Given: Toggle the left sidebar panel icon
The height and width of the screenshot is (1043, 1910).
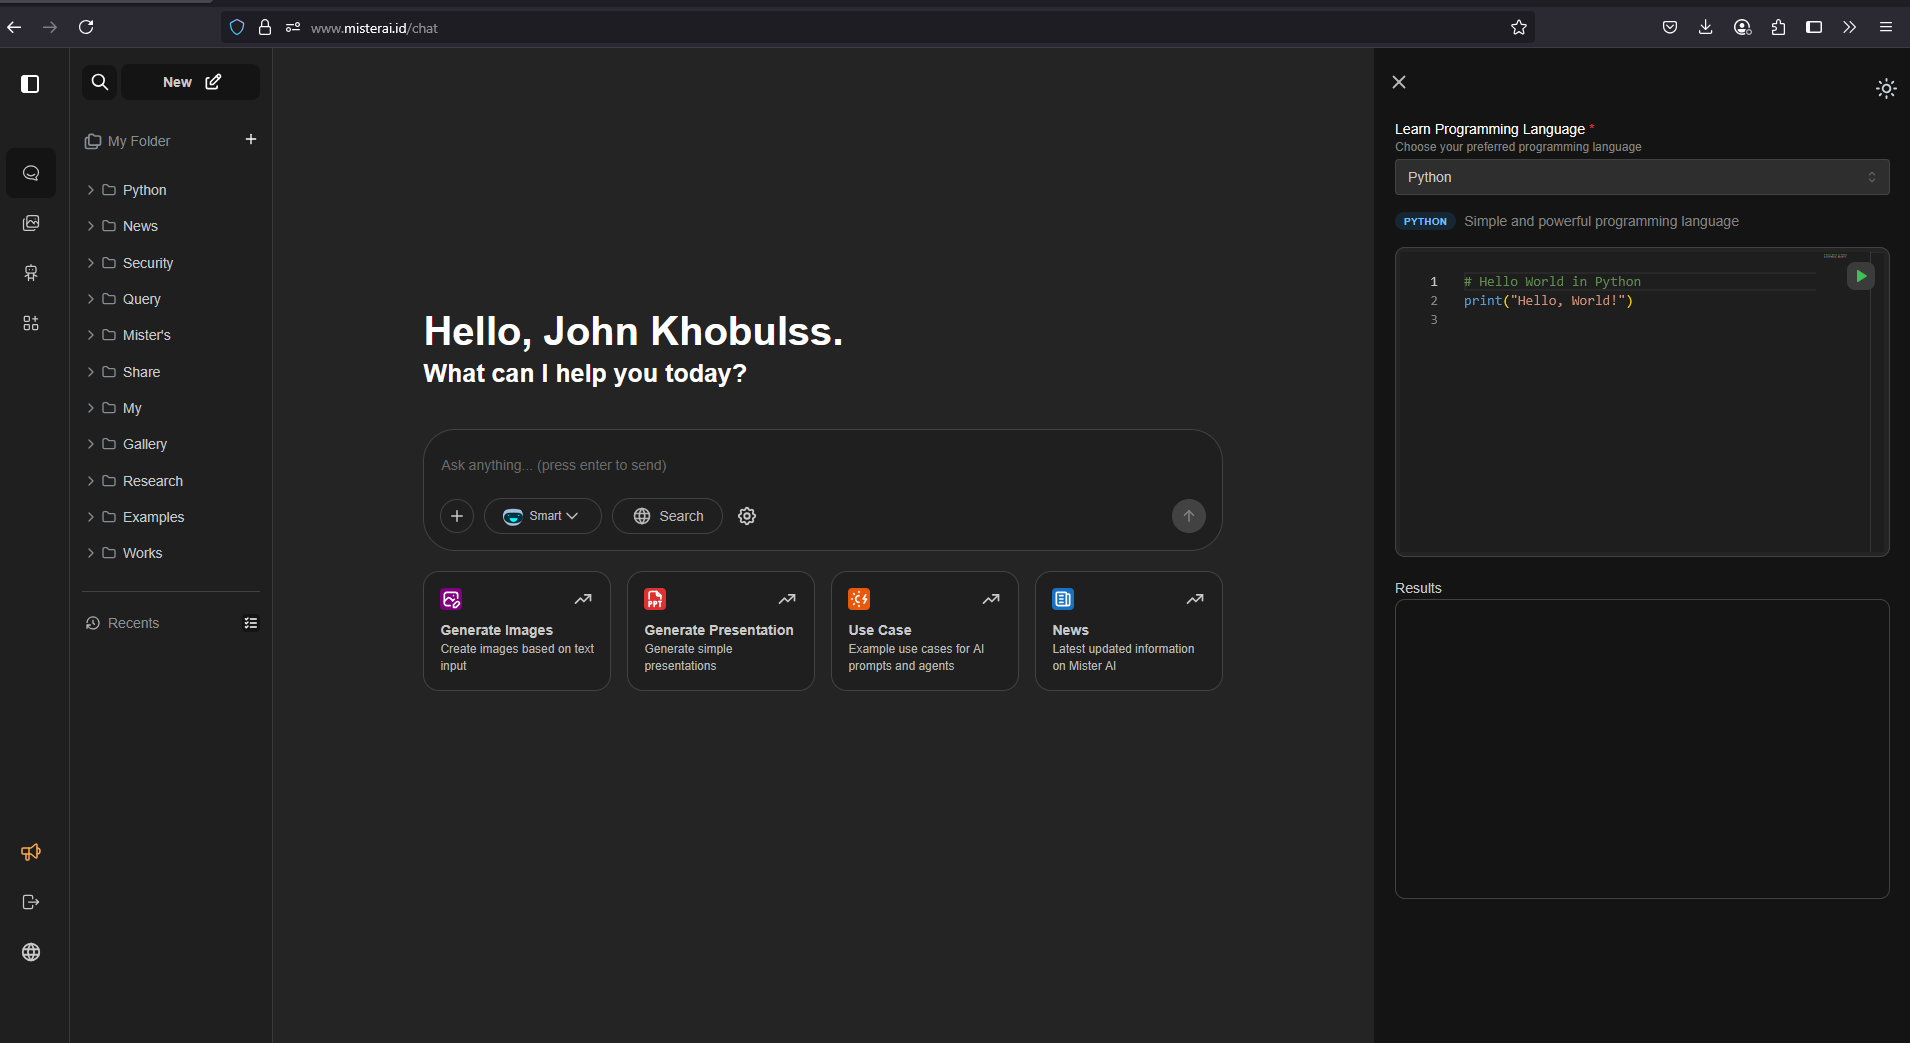Looking at the screenshot, I should [x=30, y=84].
